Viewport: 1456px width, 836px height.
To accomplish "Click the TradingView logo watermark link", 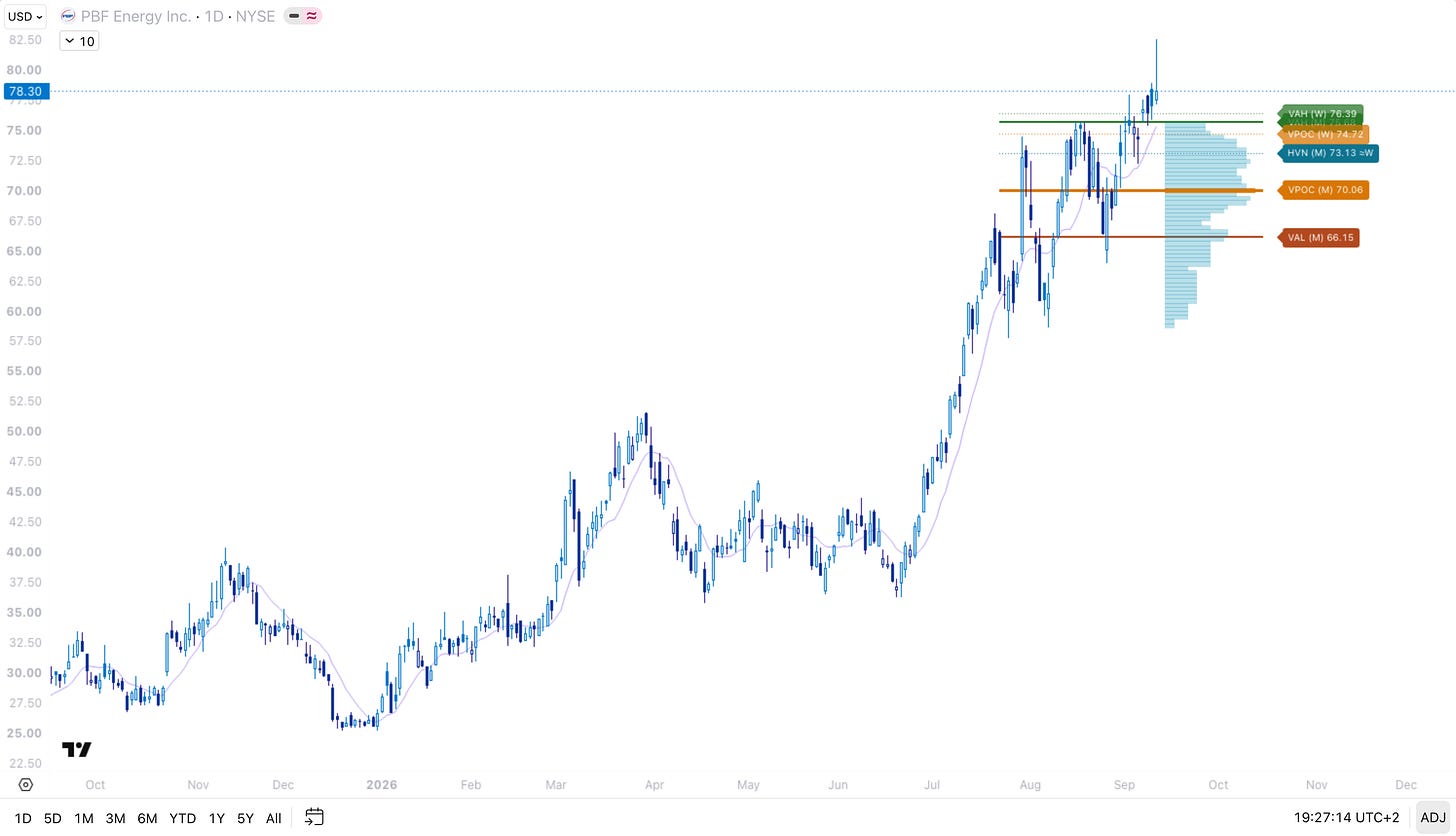I will point(77,749).
